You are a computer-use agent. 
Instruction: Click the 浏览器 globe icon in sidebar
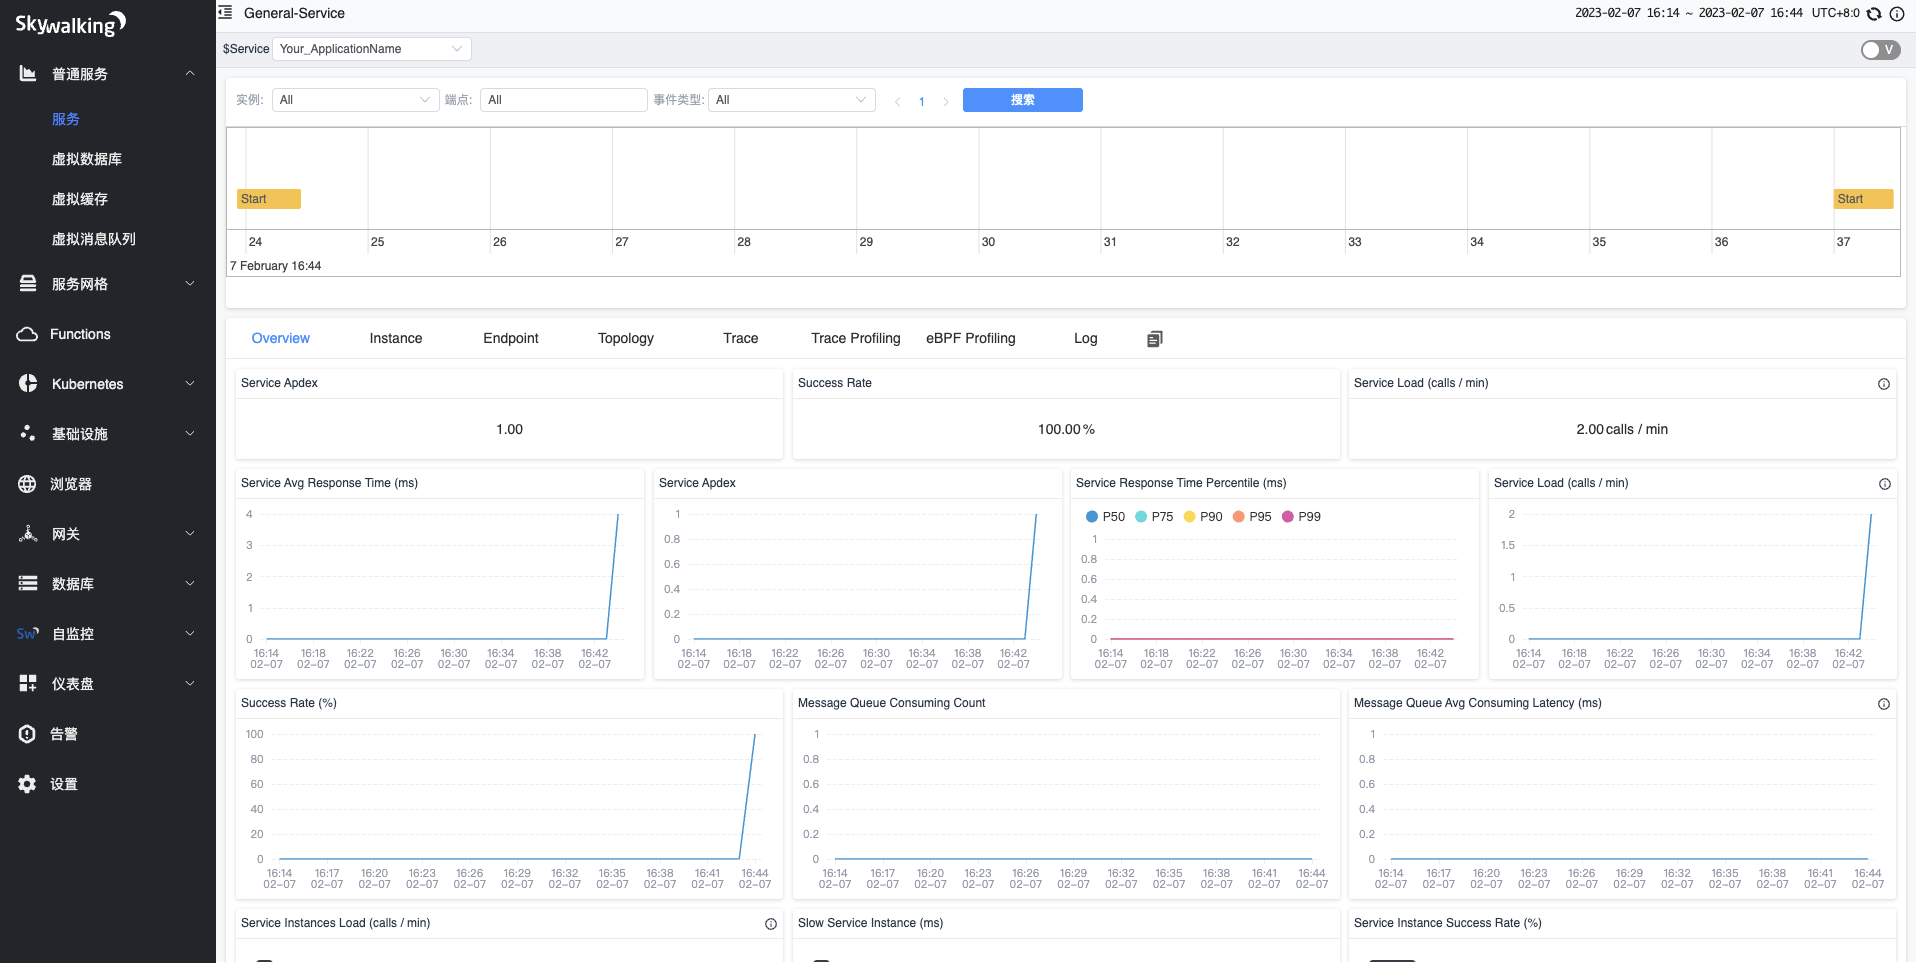coord(27,484)
